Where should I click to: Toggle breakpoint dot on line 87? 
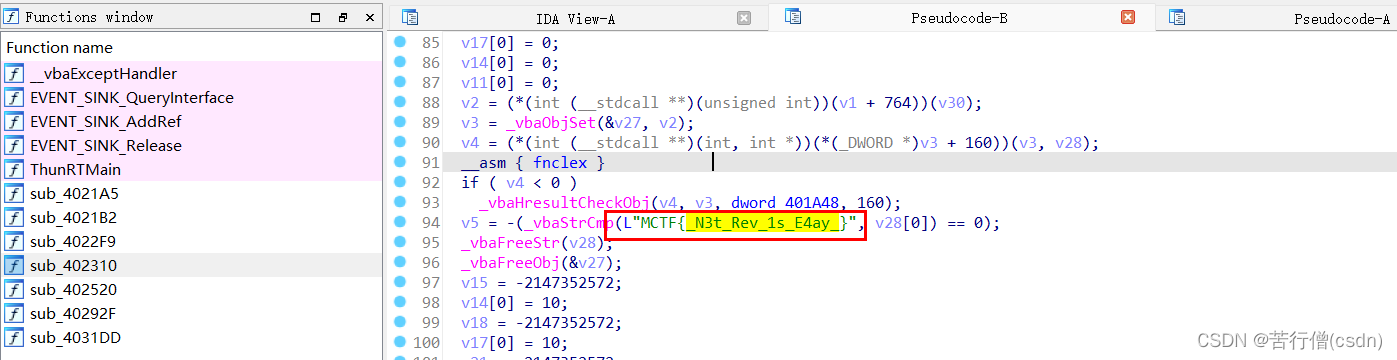tap(400, 82)
